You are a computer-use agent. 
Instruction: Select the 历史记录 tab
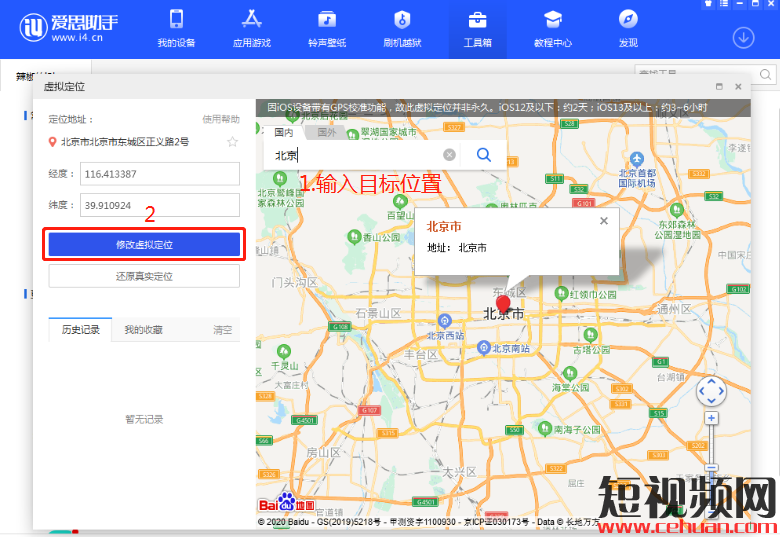pyautogui.click(x=81, y=330)
